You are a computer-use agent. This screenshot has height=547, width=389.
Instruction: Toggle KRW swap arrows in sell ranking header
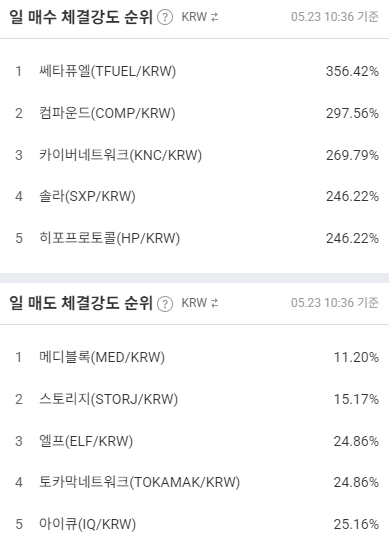(x=215, y=303)
